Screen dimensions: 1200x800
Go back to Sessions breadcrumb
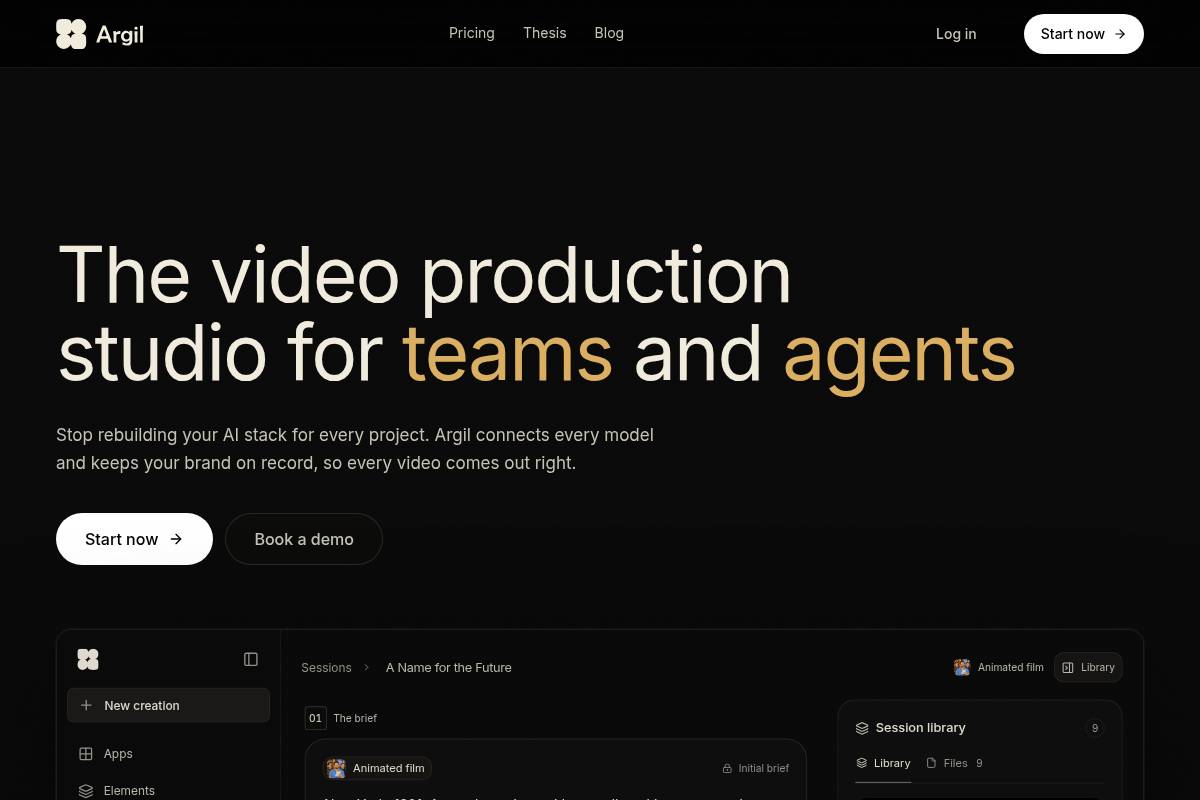click(x=326, y=668)
